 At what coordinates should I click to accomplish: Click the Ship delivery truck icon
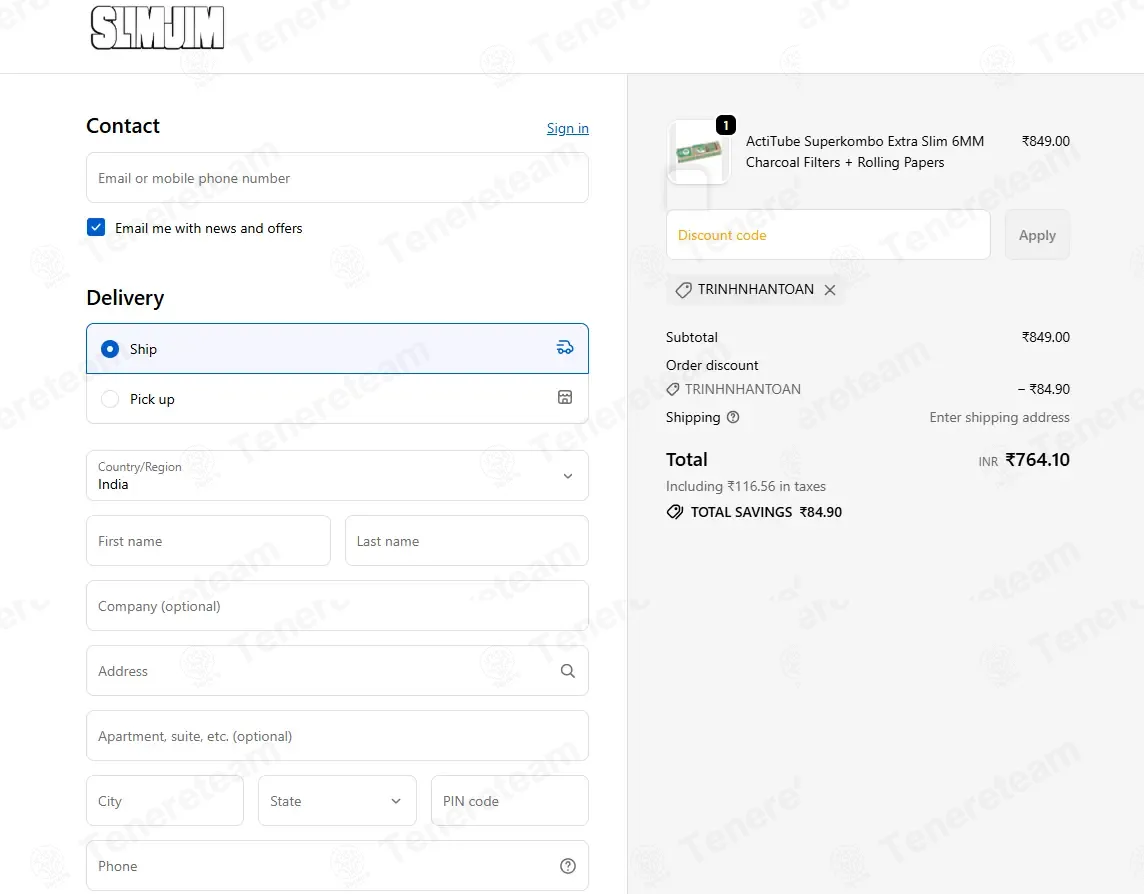pyautogui.click(x=565, y=347)
